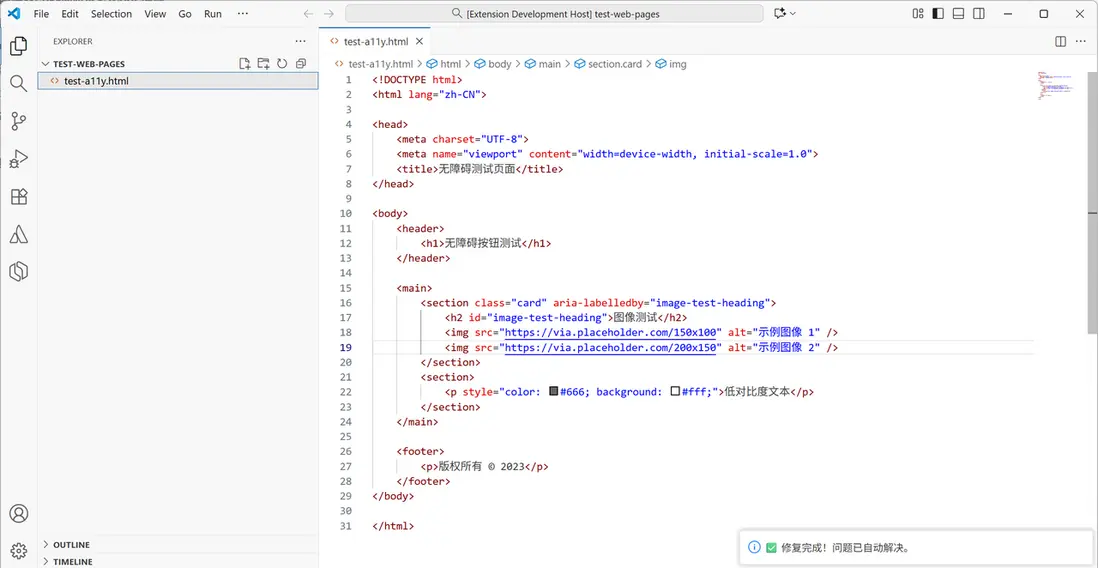The width and height of the screenshot is (1098, 568).
Task: Click the New File icon in Explorer
Action: click(245, 64)
